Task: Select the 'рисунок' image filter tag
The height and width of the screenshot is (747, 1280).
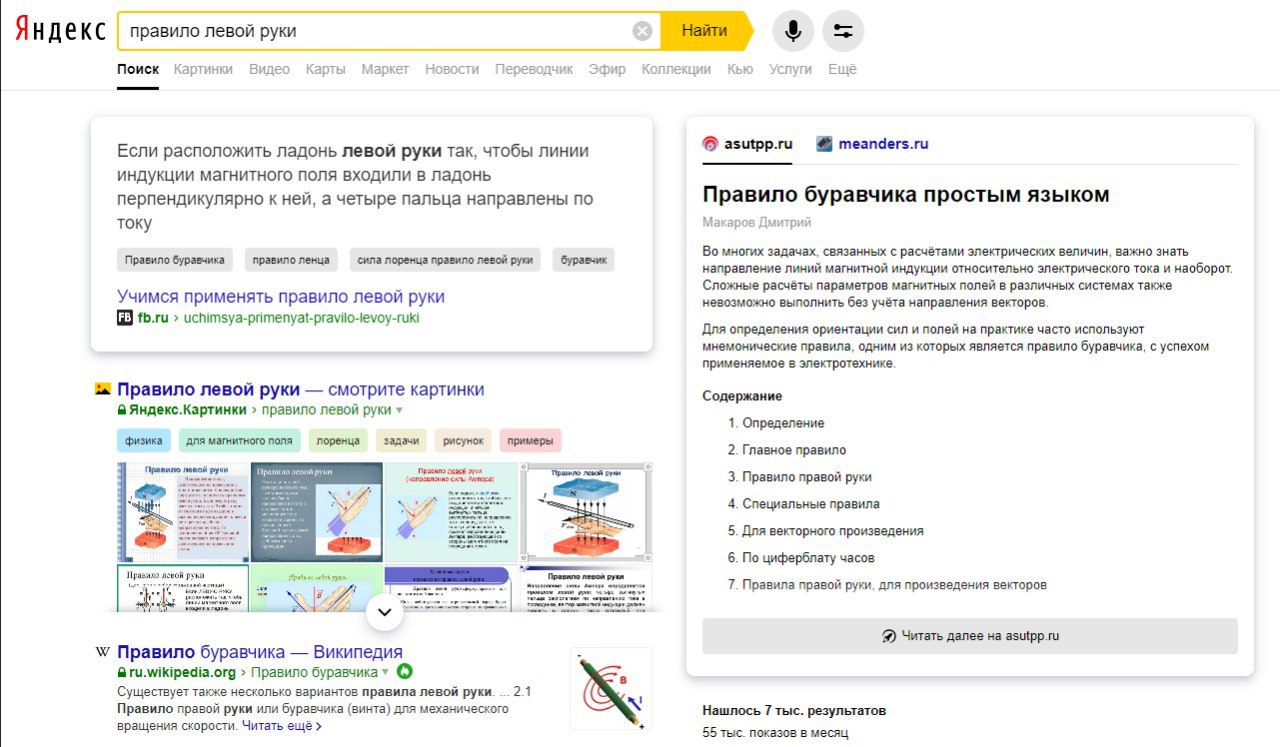Action: point(463,441)
